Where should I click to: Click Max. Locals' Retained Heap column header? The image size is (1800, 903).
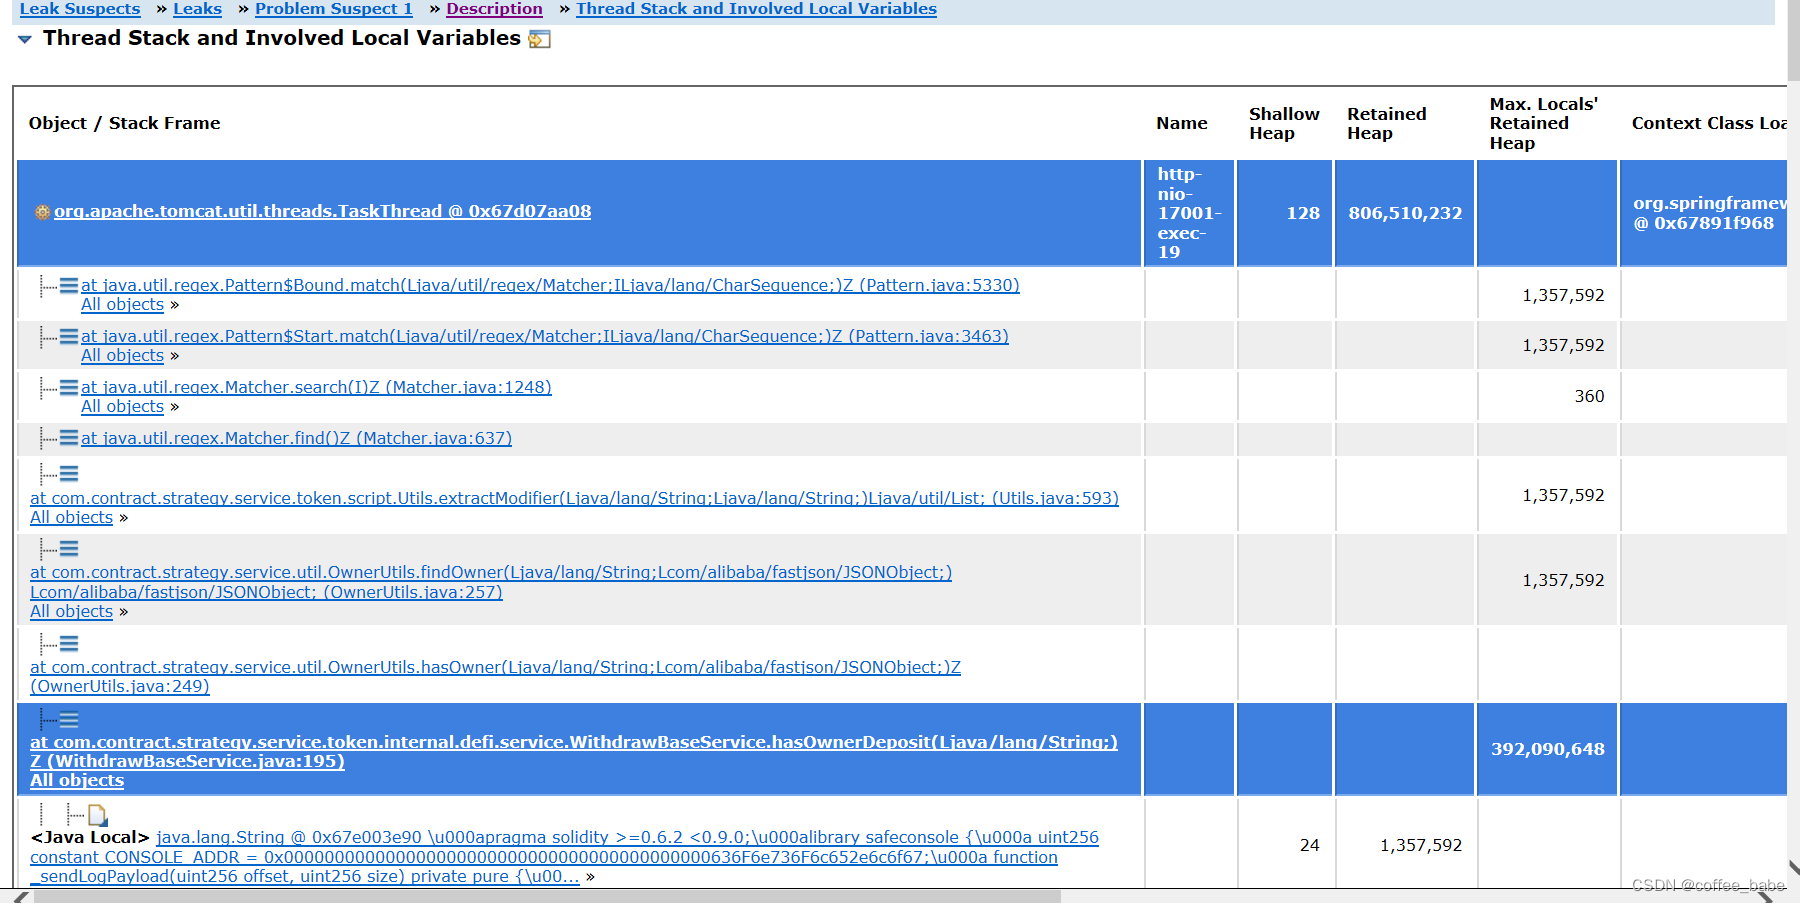pos(1543,123)
